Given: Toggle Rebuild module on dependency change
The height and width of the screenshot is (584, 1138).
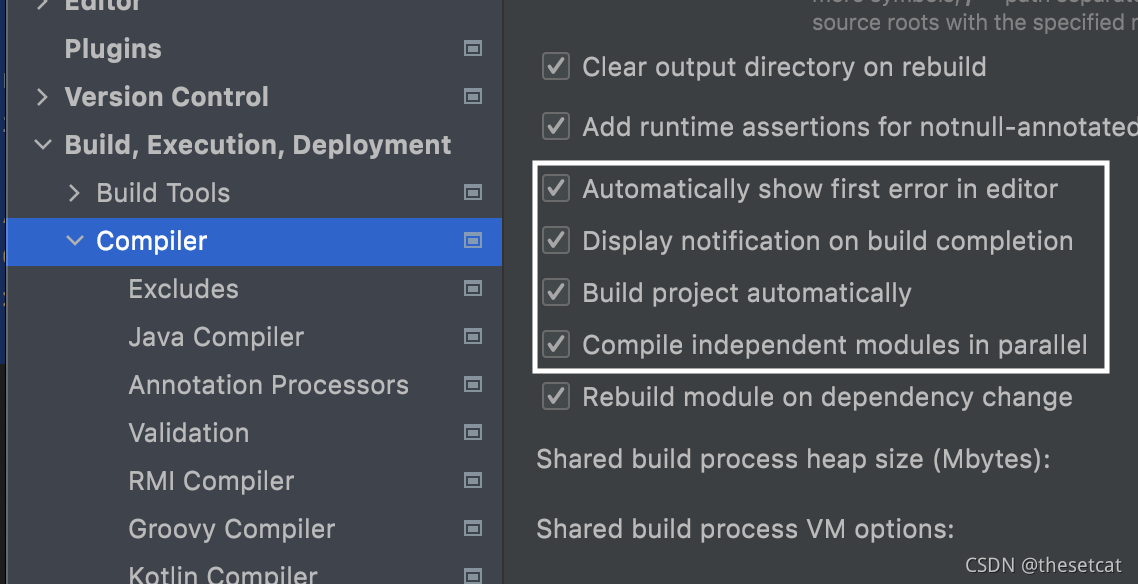Looking at the screenshot, I should click(x=555, y=396).
